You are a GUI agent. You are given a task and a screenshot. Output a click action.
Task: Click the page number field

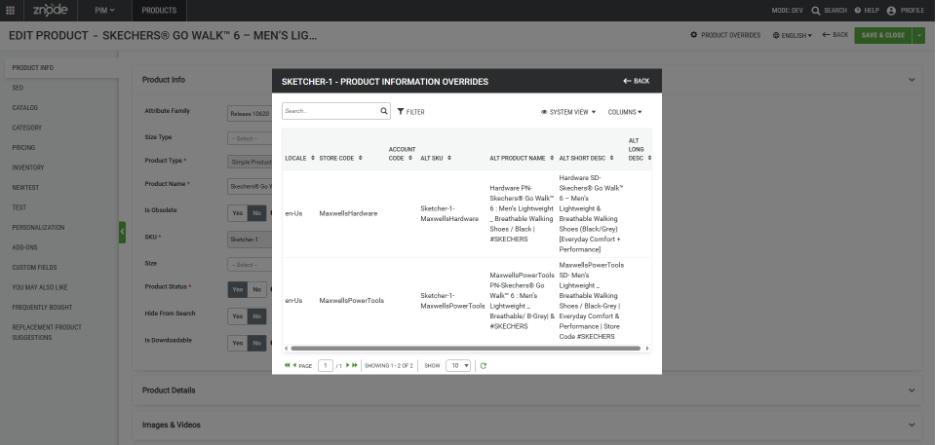325,366
